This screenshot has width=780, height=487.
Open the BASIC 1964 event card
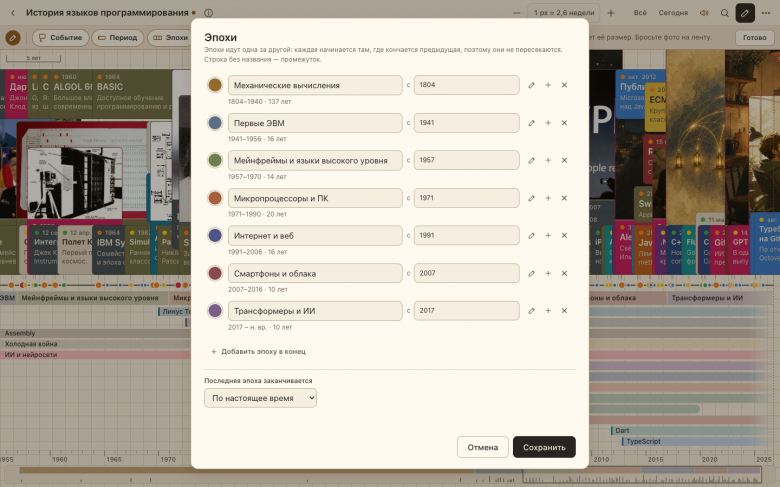coord(132,93)
